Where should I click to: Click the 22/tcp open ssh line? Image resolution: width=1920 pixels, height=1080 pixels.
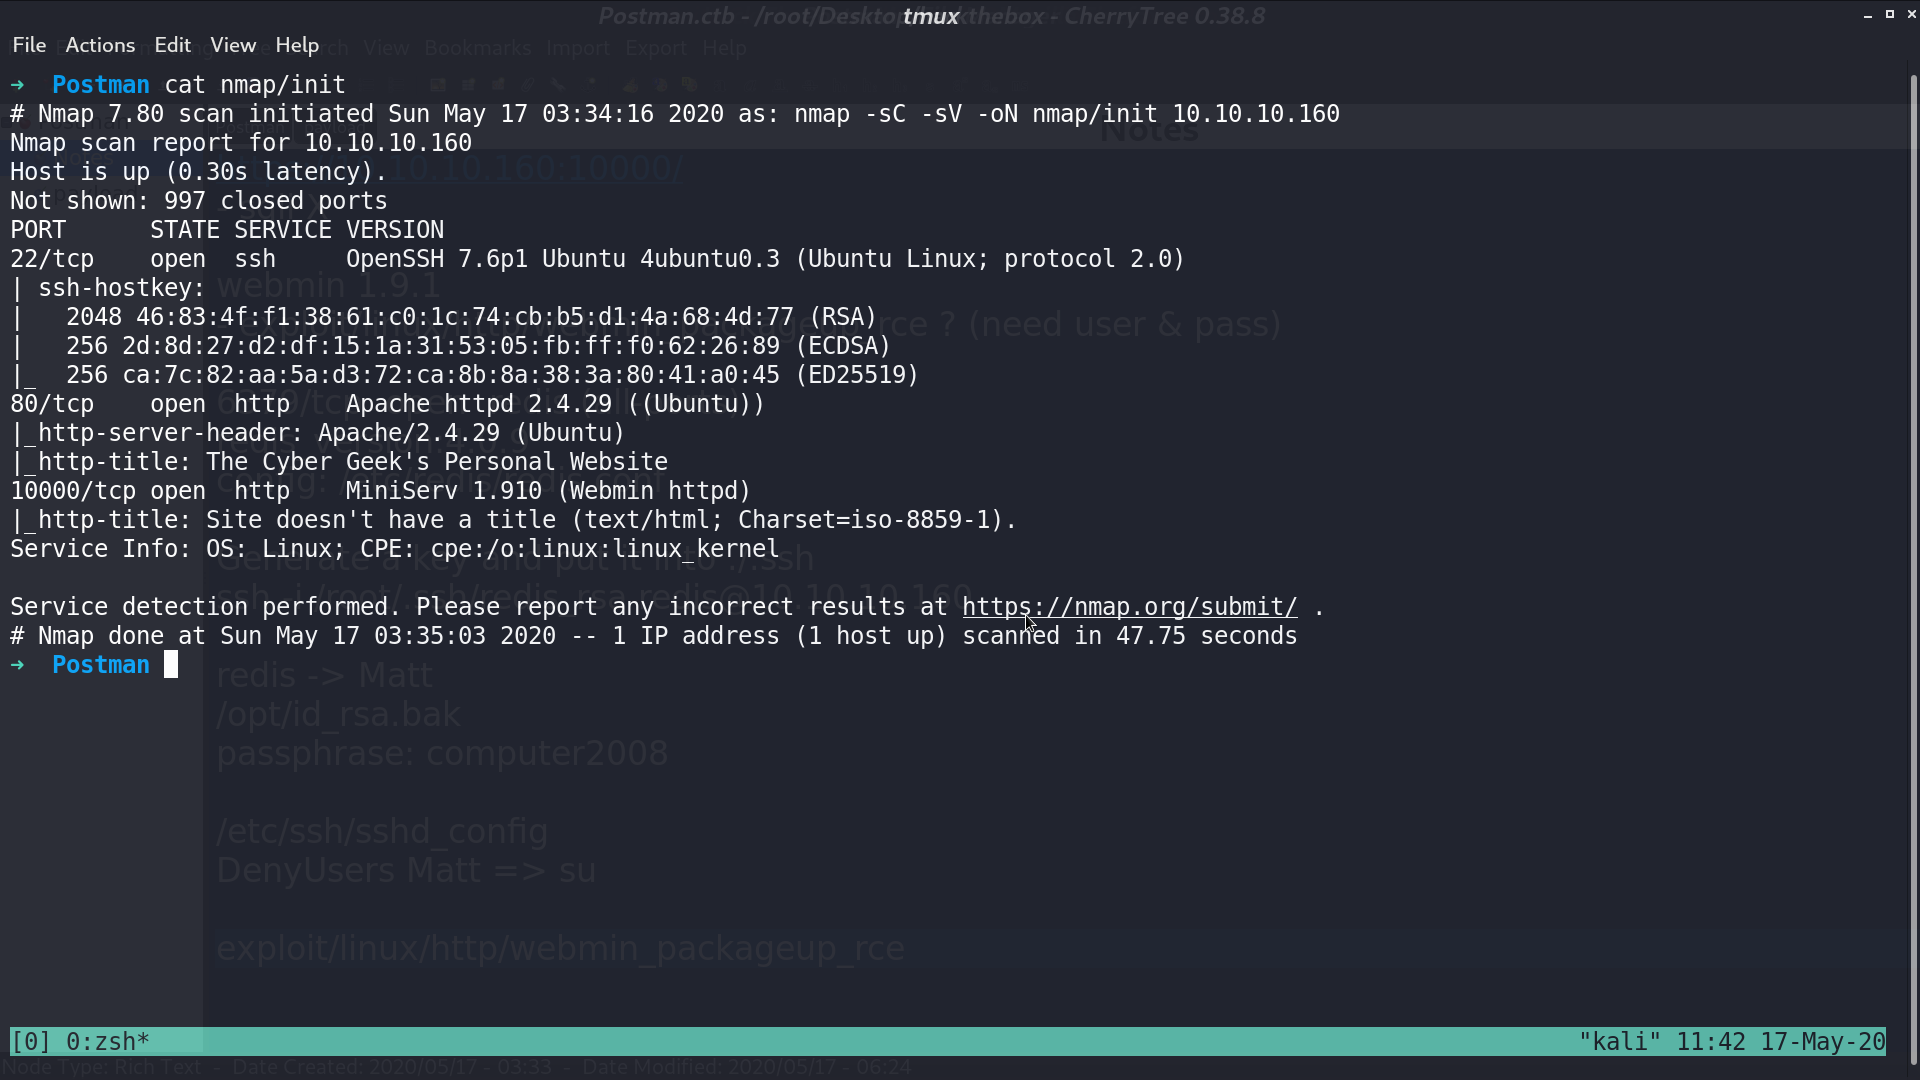point(597,259)
